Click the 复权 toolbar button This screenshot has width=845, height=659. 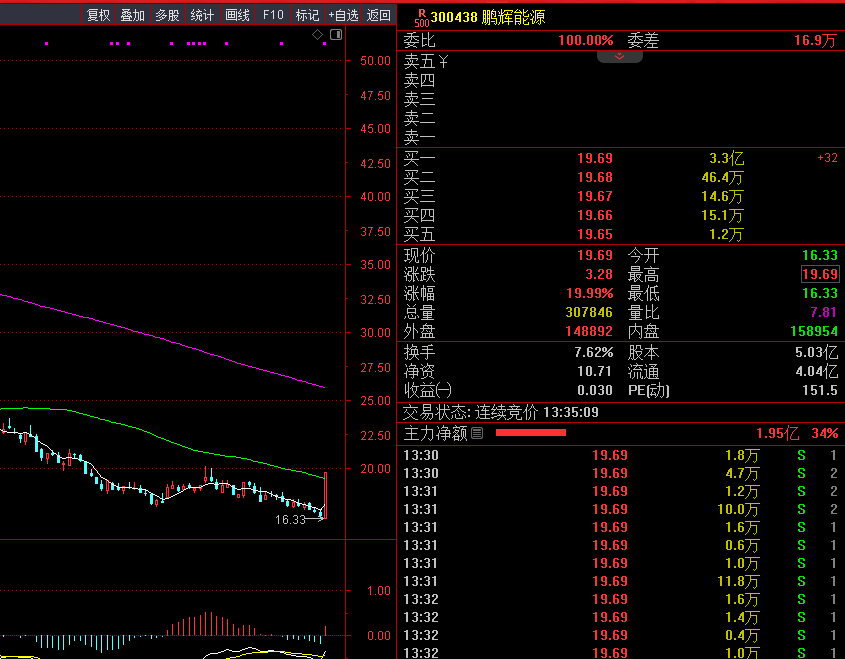[x=98, y=15]
